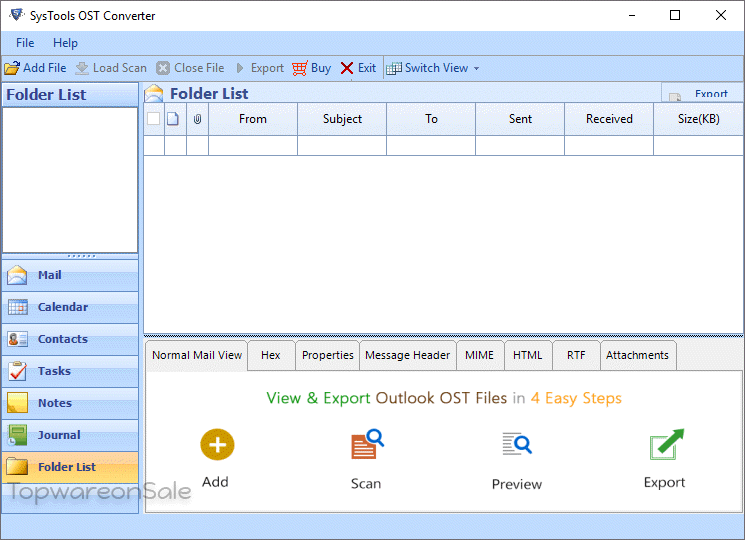The height and width of the screenshot is (540, 745).
Task: Click the Export arrow icon in toolbar
Action: (240, 68)
